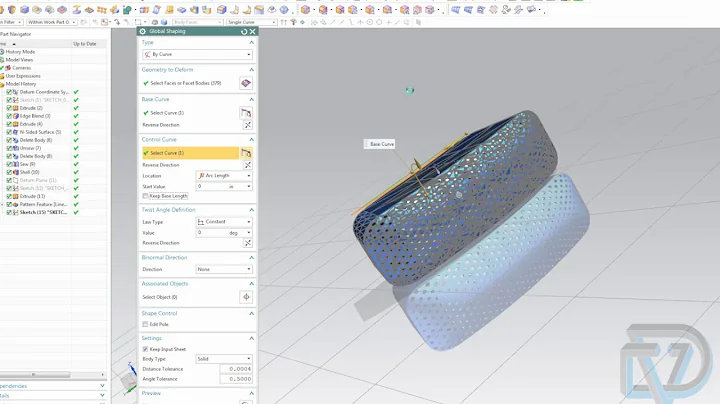Open the Location Arc Length dropdown
This screenshot has width=720, height=404.
point(224,176)
